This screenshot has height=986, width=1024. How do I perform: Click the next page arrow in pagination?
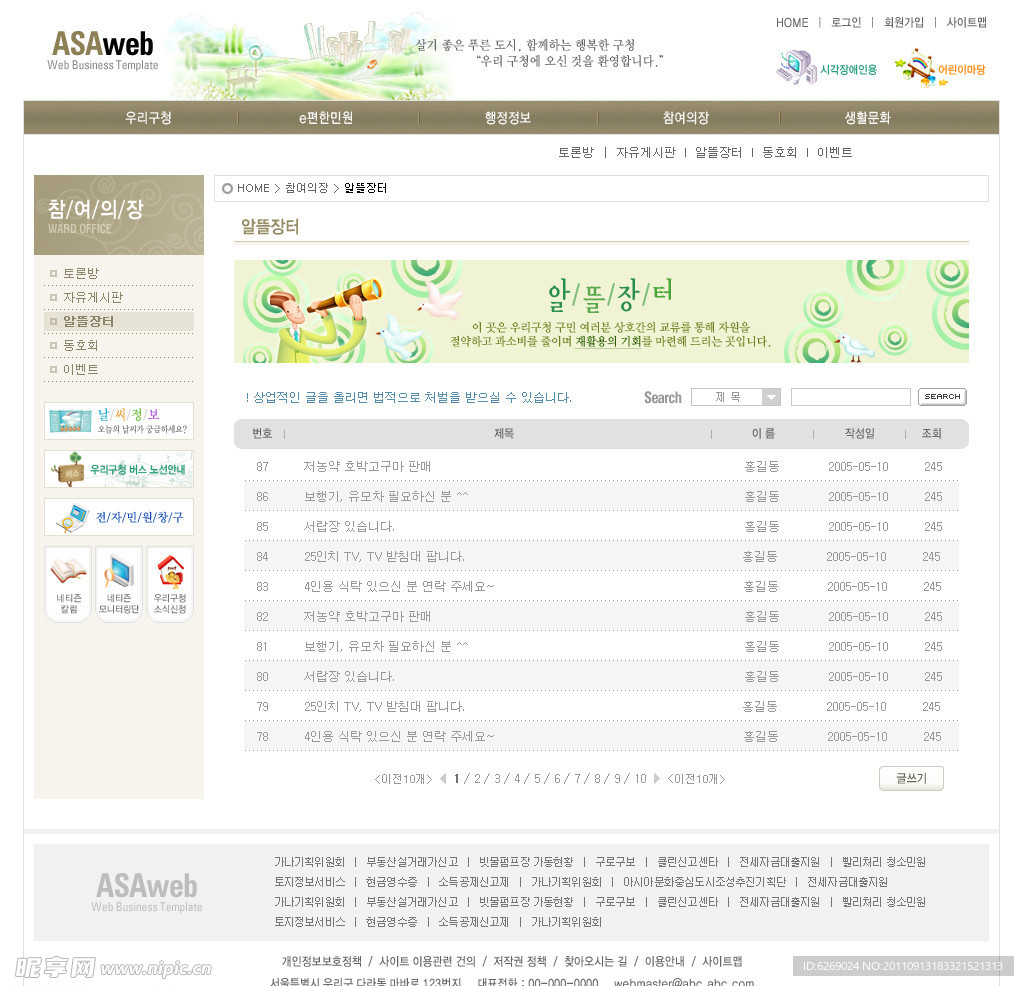[x=657, y=779]
